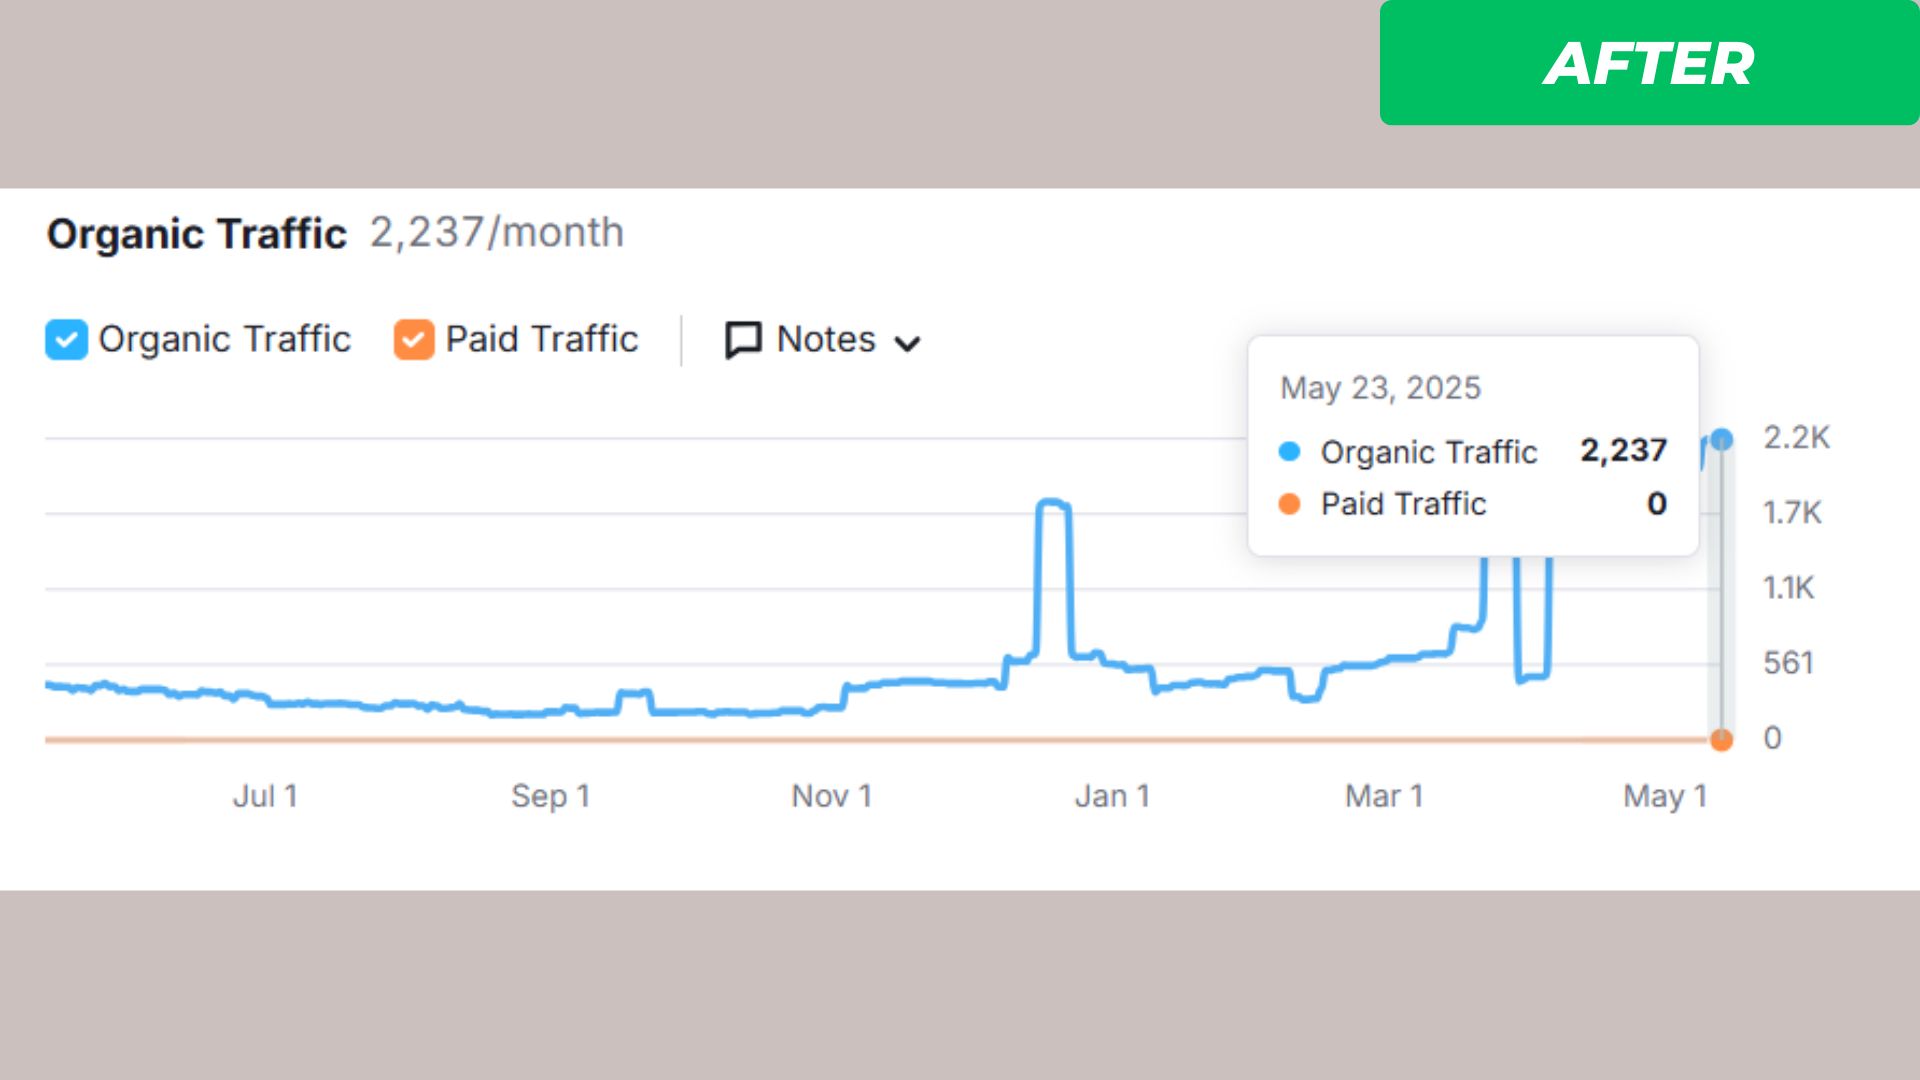Uncheck the Organic Traffic checkbox
The width and height of the screenshot is (1920, 1080).
pyautogui.click(x=66, y=340)
